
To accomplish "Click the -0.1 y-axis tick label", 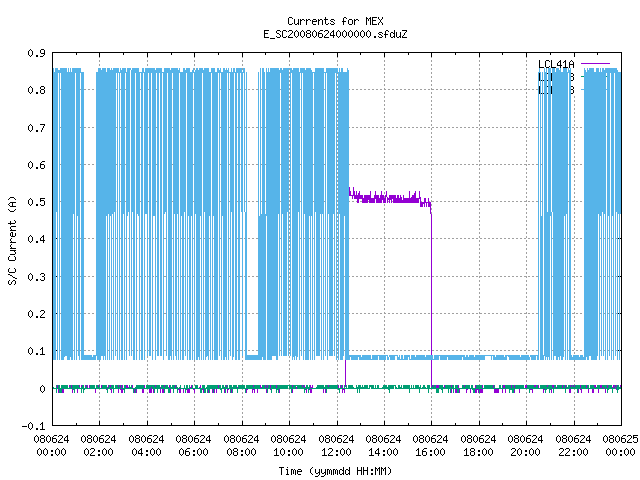I will click(33, 426).
